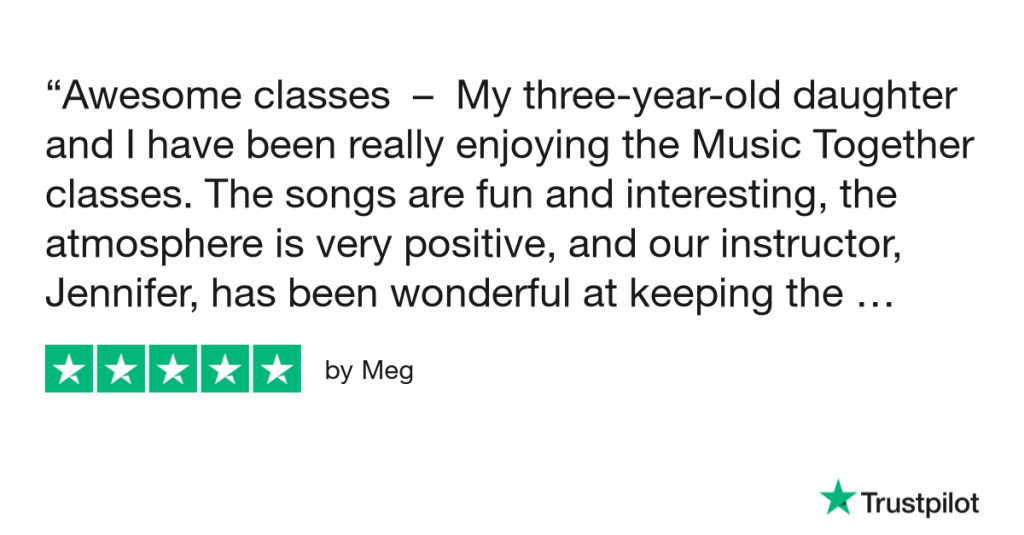Click the third green rating star
Screen dimensions: 1024x535
(173, 369)
